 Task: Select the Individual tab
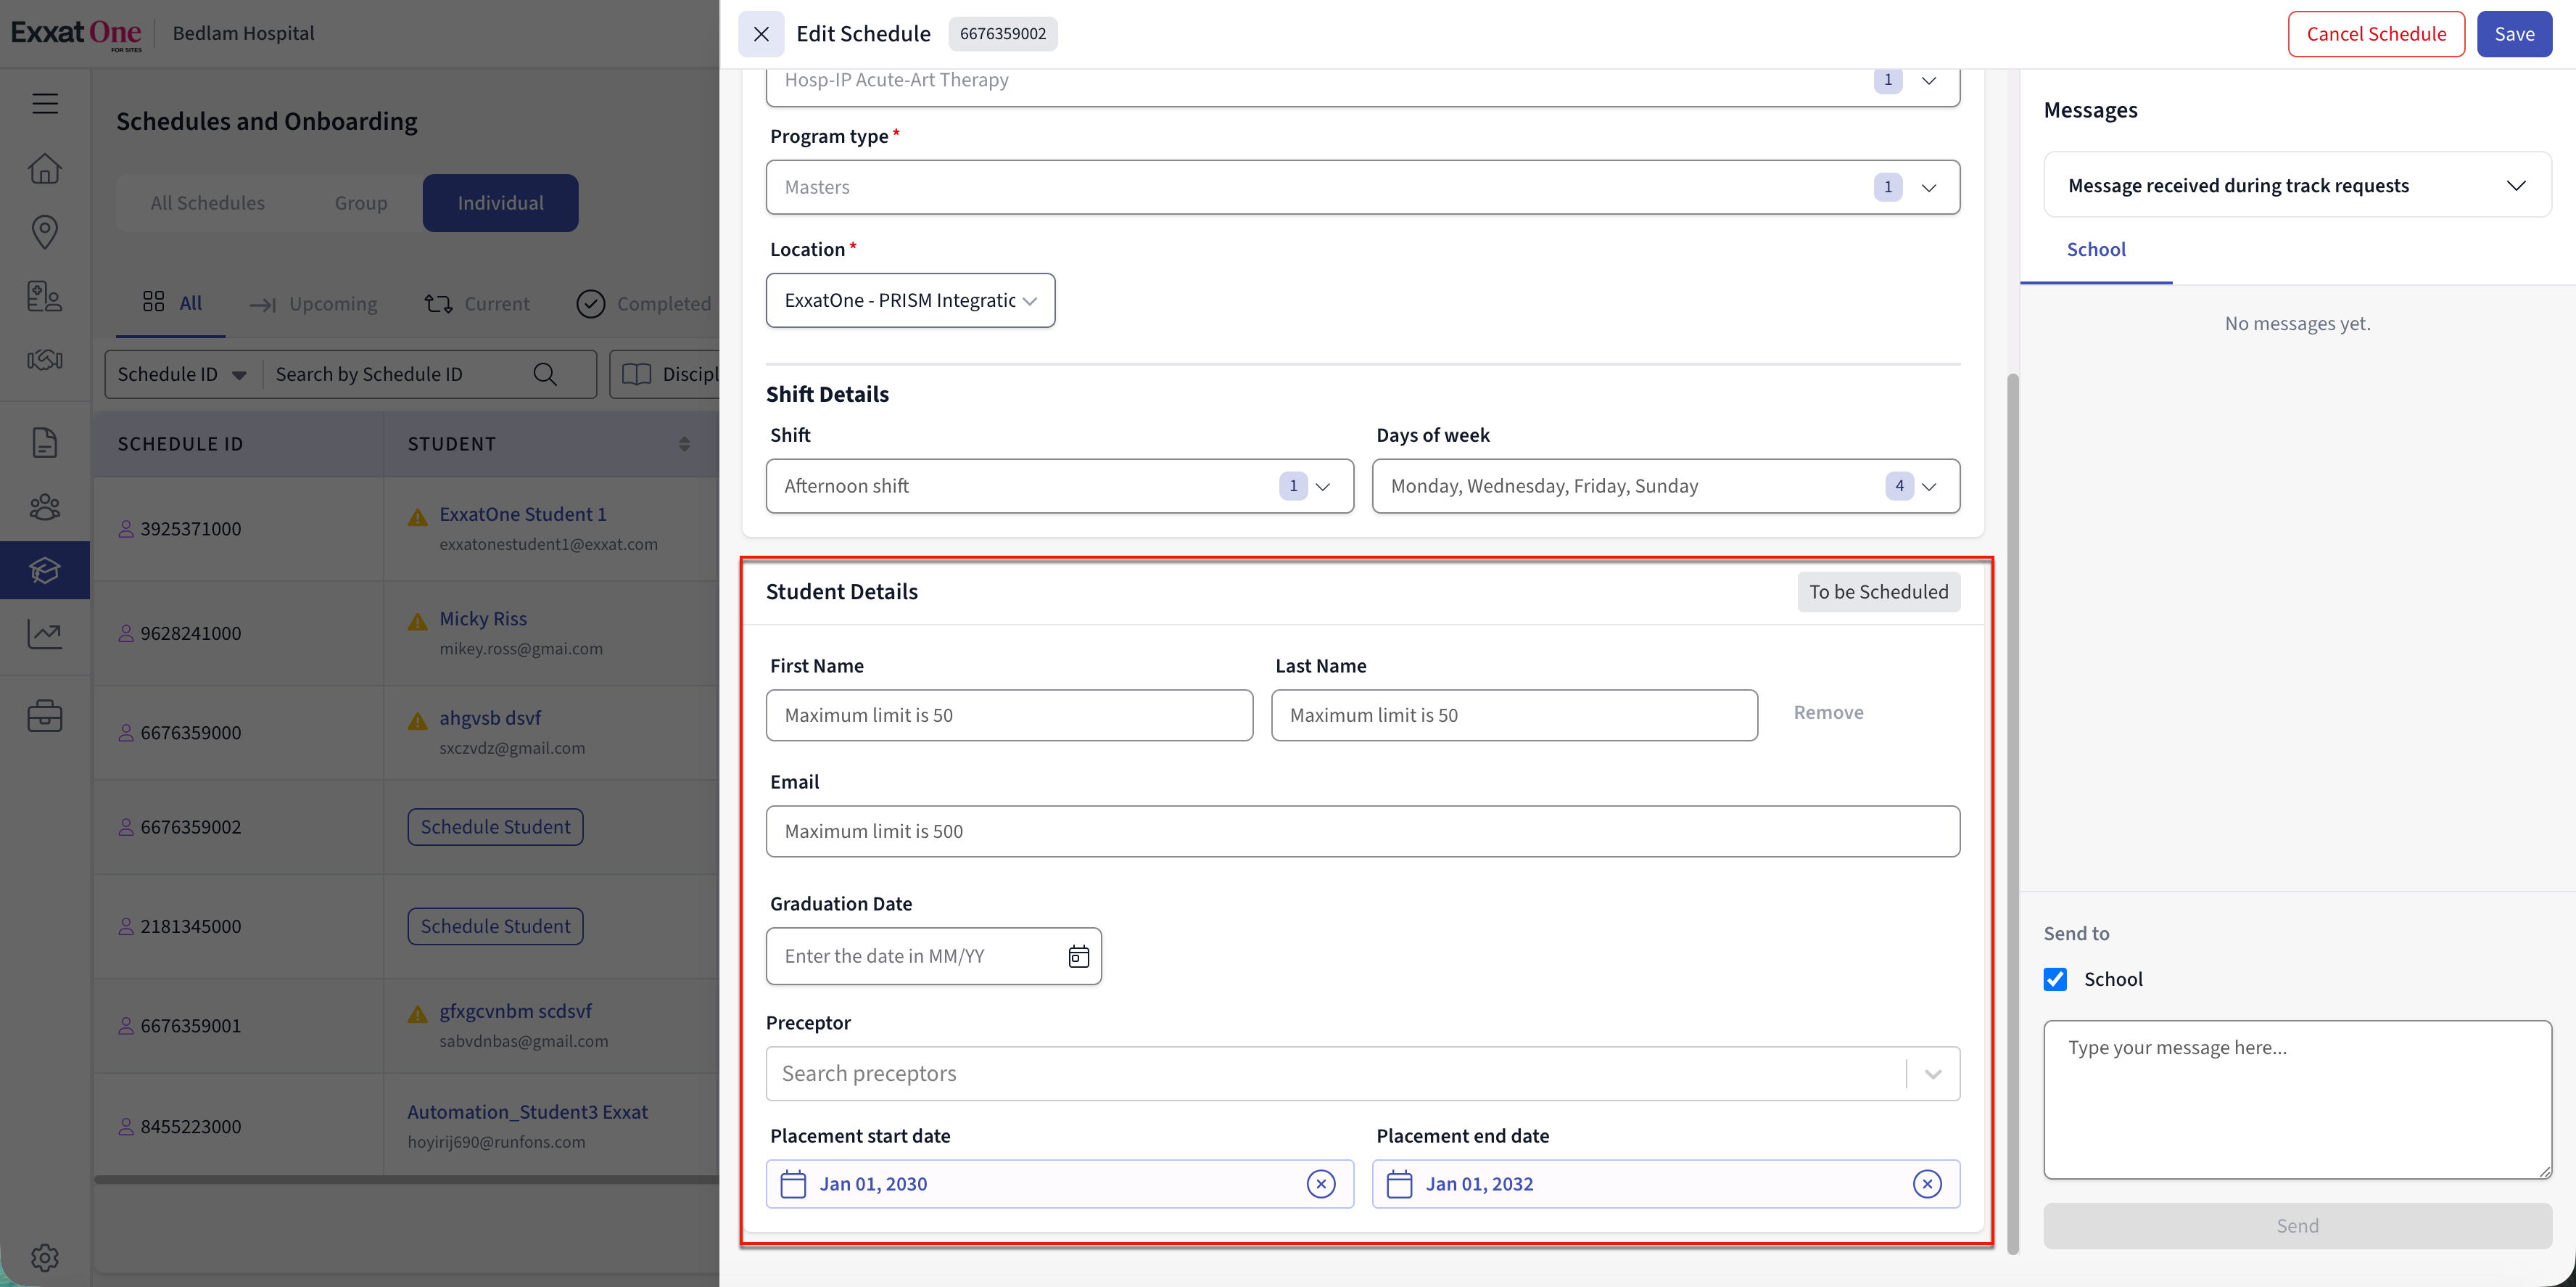click(500, 203)
